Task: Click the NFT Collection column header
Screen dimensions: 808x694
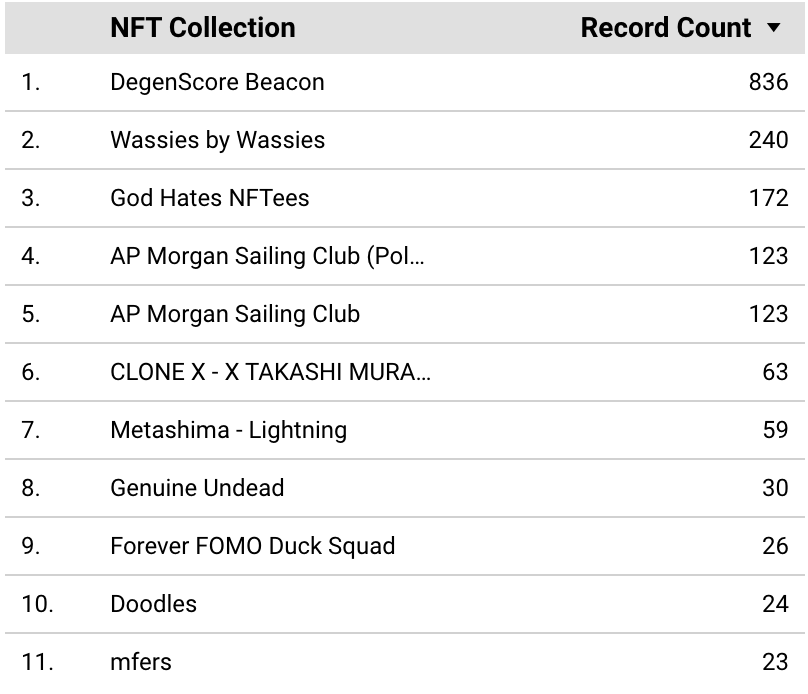Action: click(203, 27)
